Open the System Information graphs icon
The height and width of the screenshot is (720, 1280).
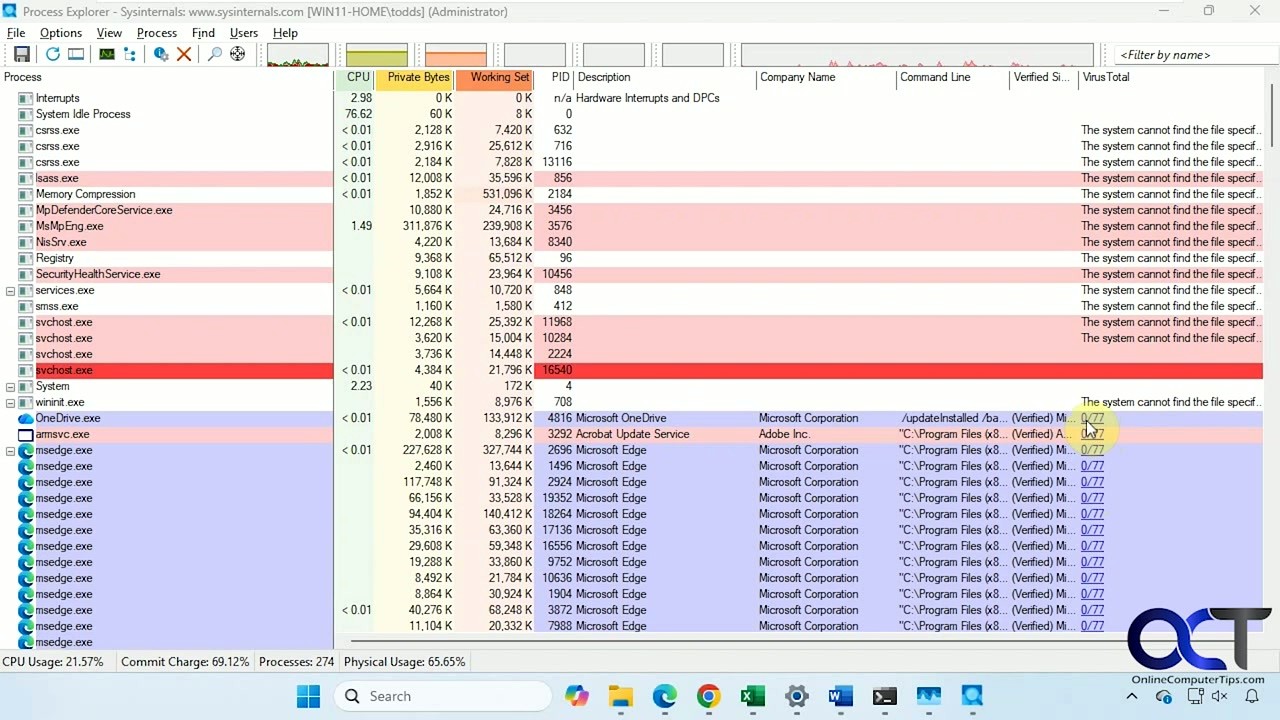105,53
